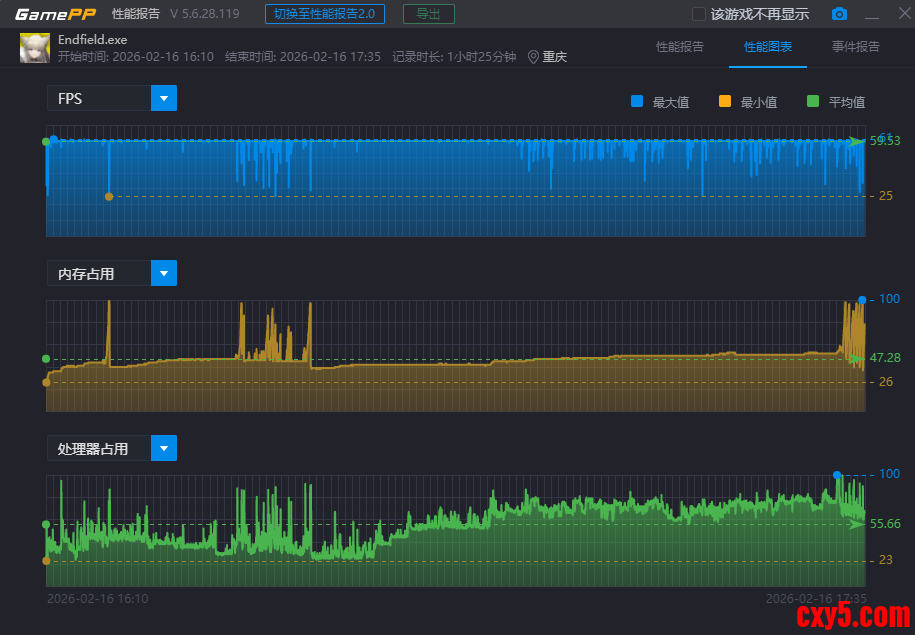Open the FPS metric dropdown arrow
This screenshot has width=915, height=635.
(x=164, y=98)
